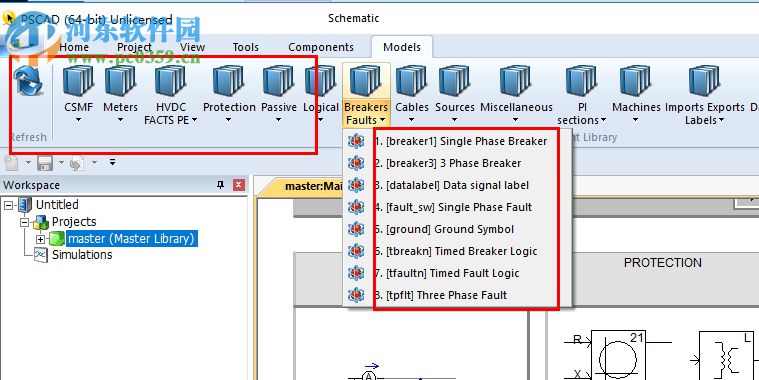Image resolution: width=759 pixels, height=380 pixels.
Task: Open the Sources models library icon
Action: [x=454, y=81]
